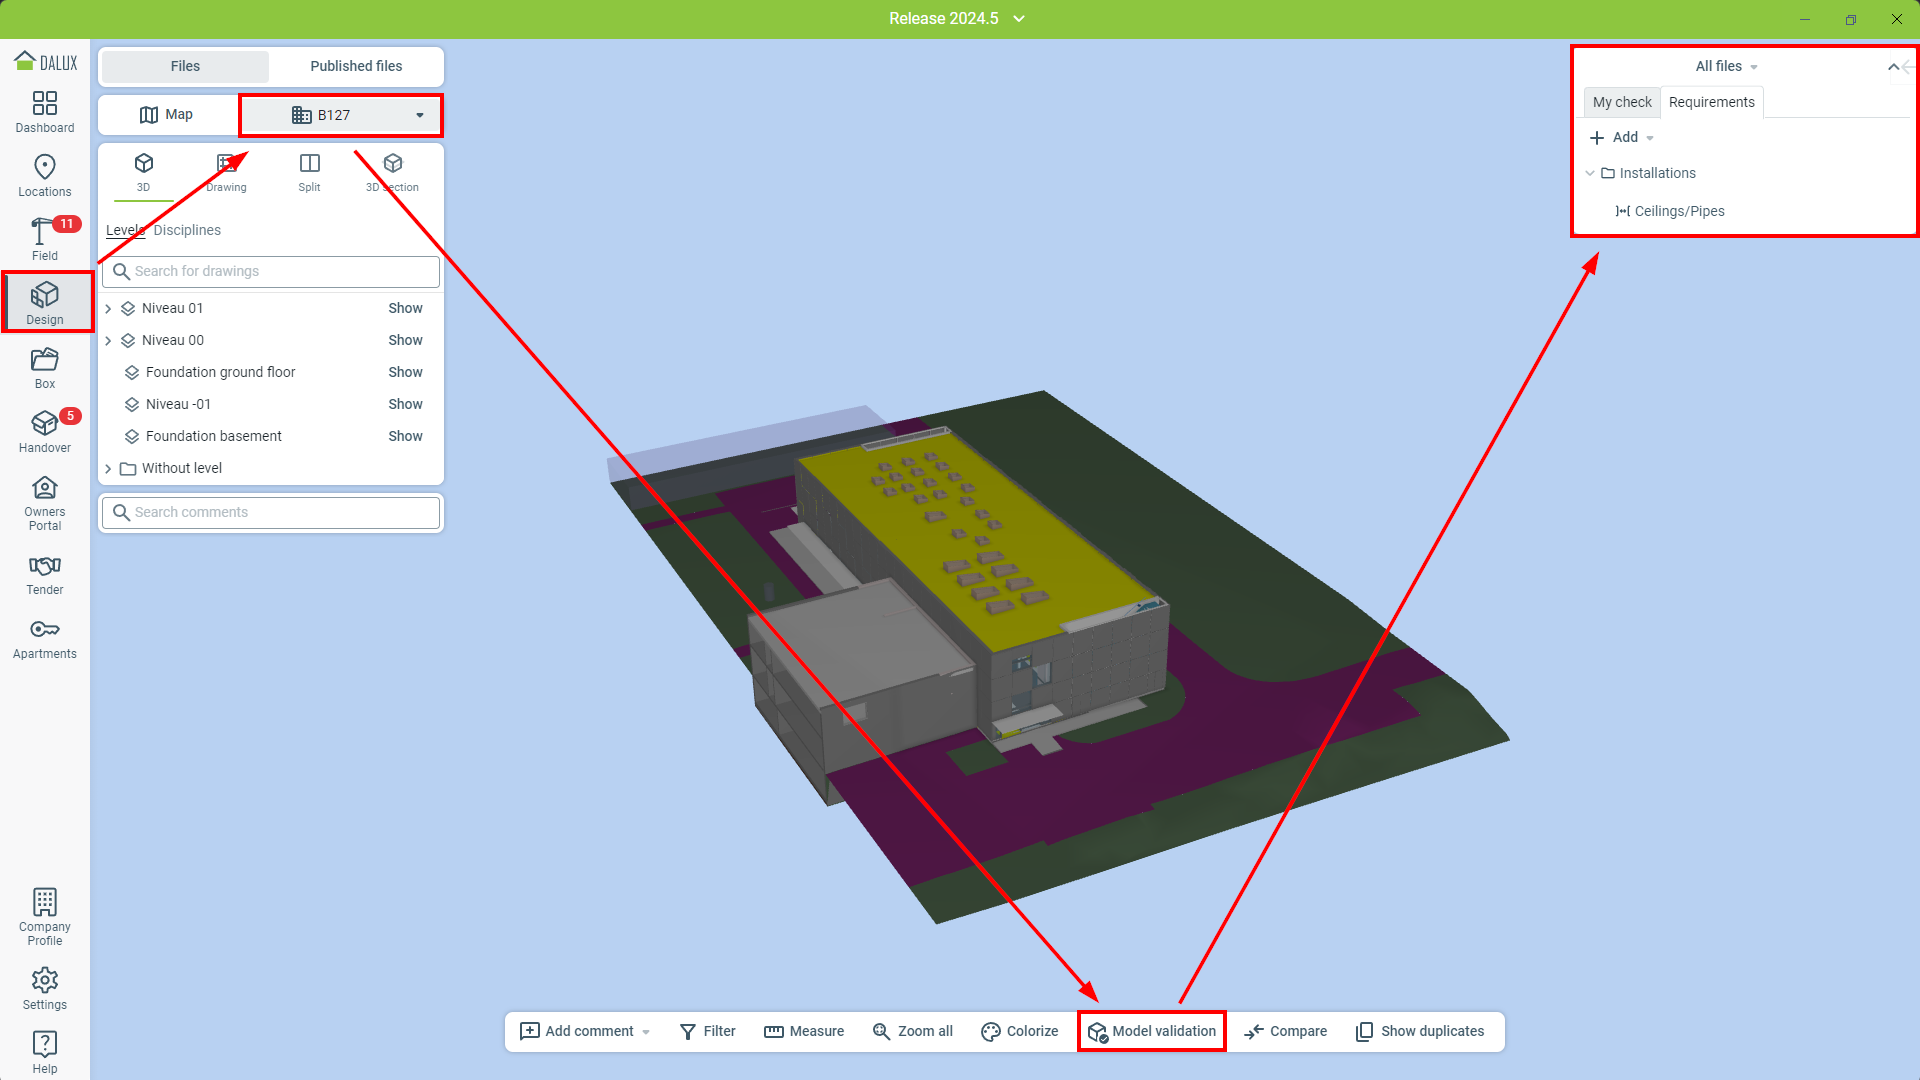Show Niveau 01 level

click(x=405, y=308)
